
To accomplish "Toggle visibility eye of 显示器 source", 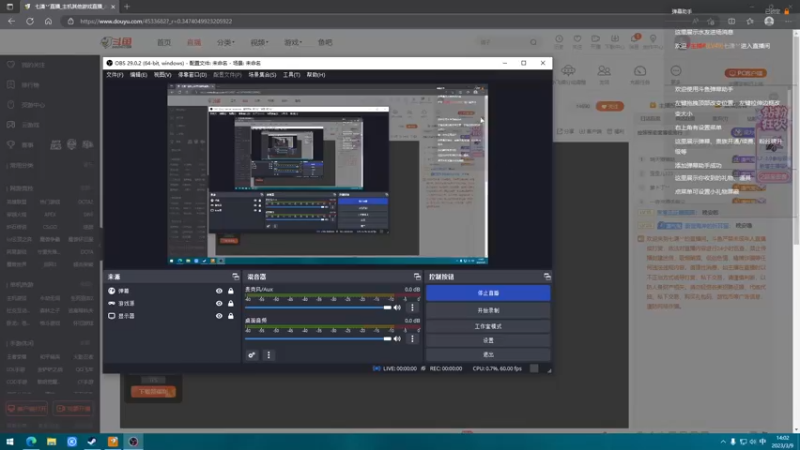I will (219, 316).
